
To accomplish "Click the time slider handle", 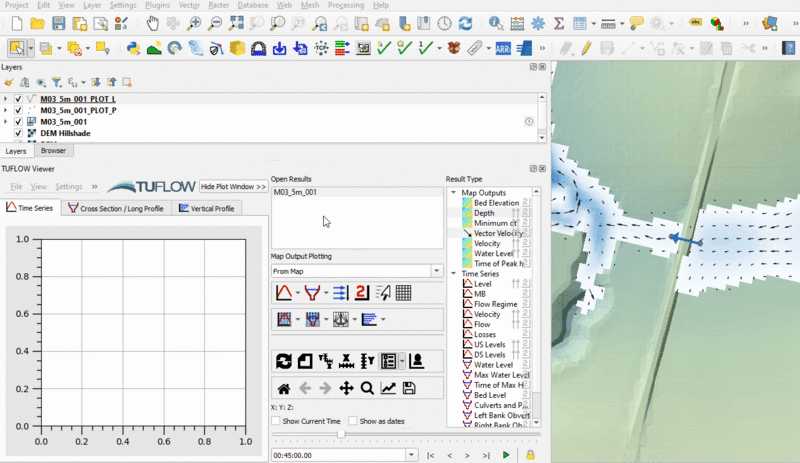I will coord(342,434).
